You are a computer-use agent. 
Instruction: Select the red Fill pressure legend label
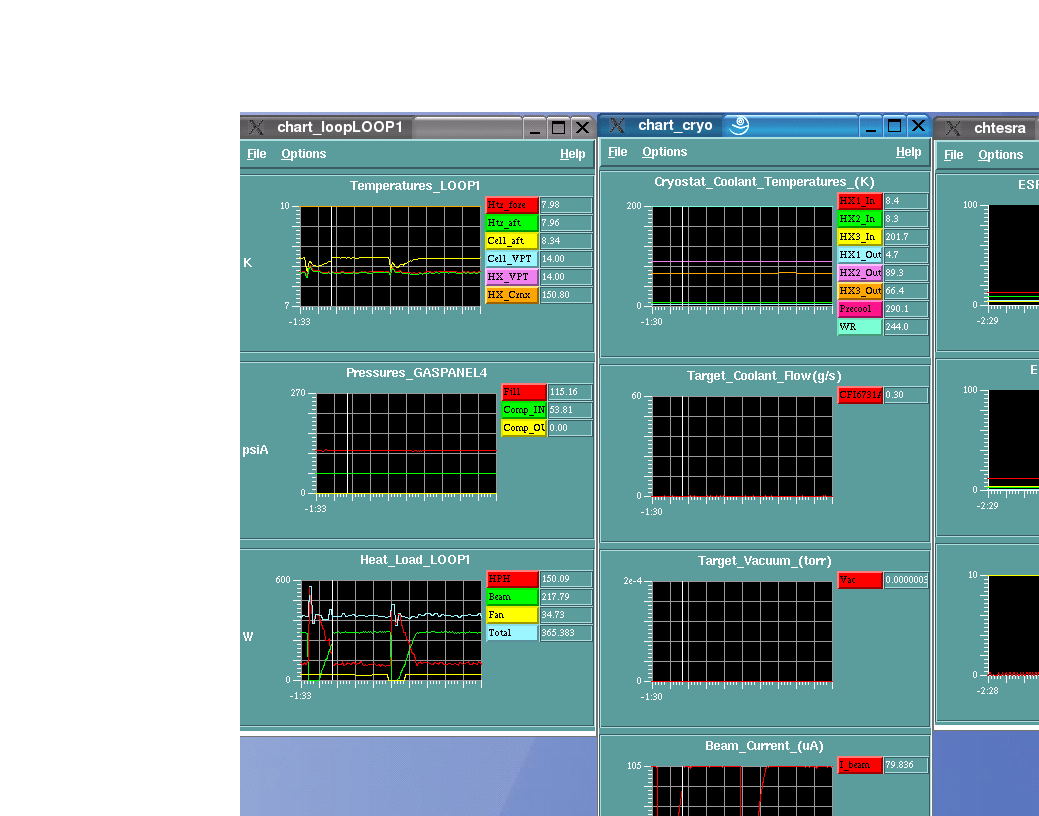(523, 392)
